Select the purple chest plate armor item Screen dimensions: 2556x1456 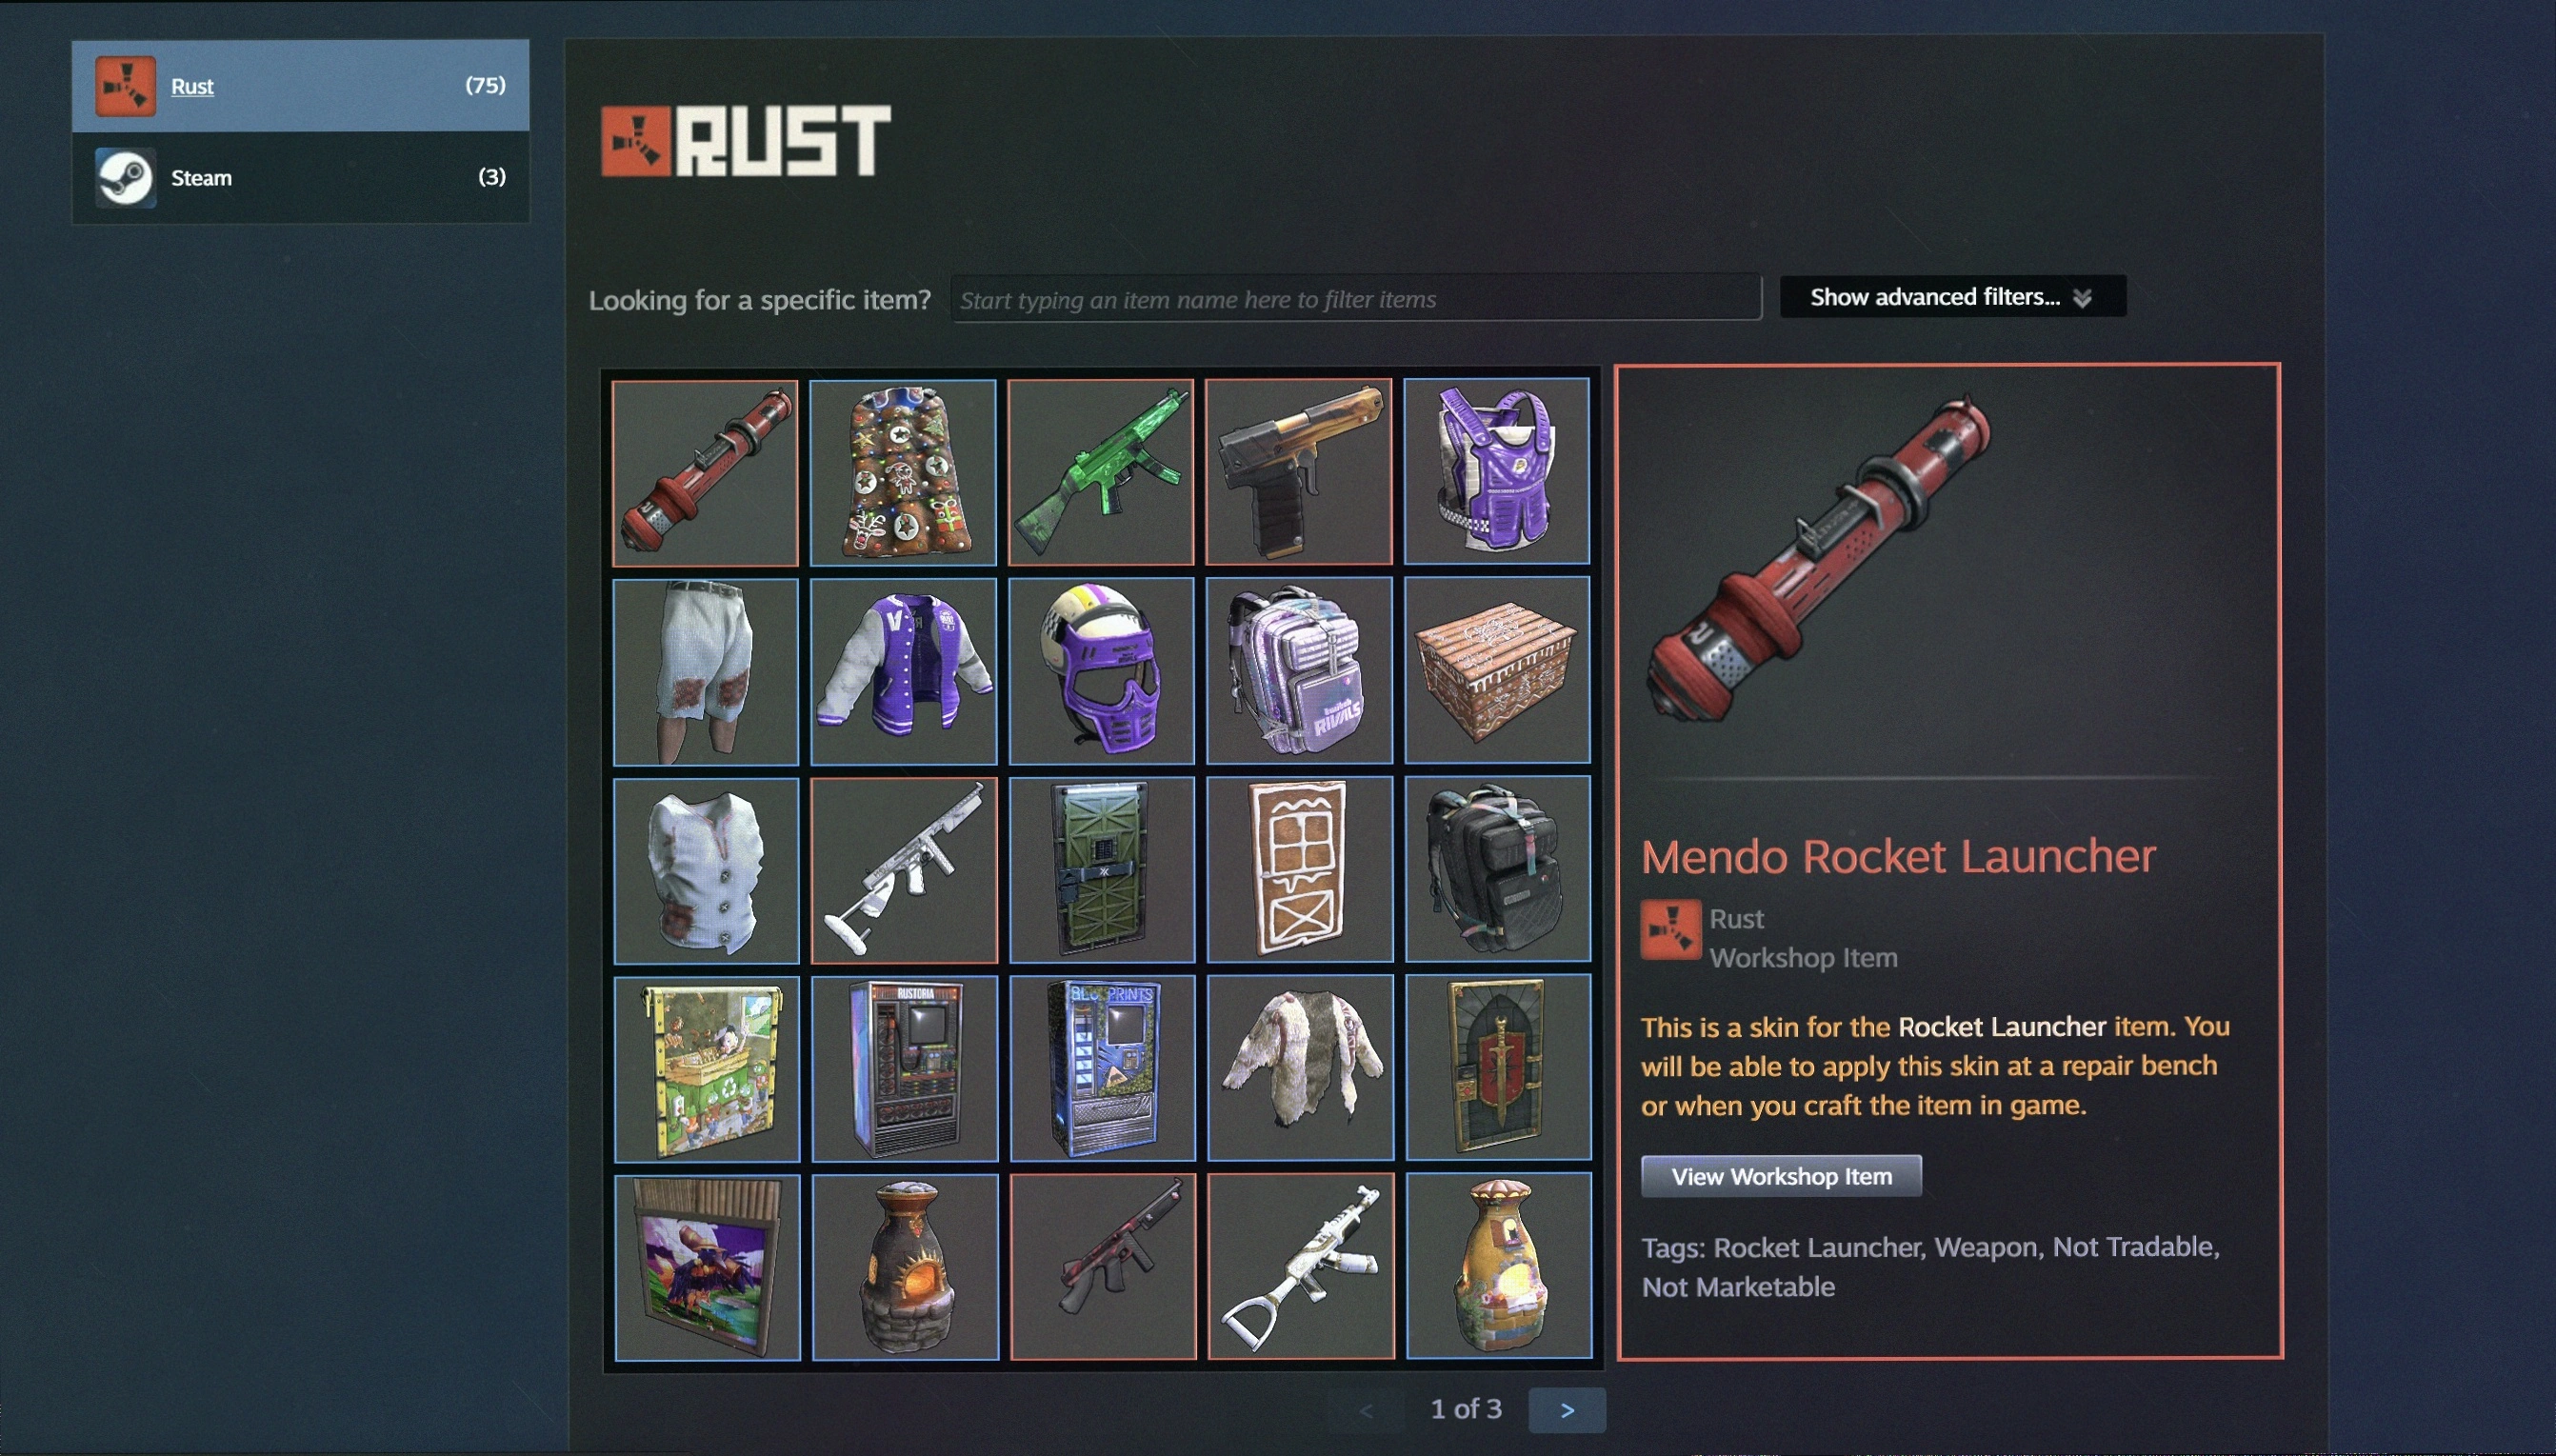(x=1496, y=471)
